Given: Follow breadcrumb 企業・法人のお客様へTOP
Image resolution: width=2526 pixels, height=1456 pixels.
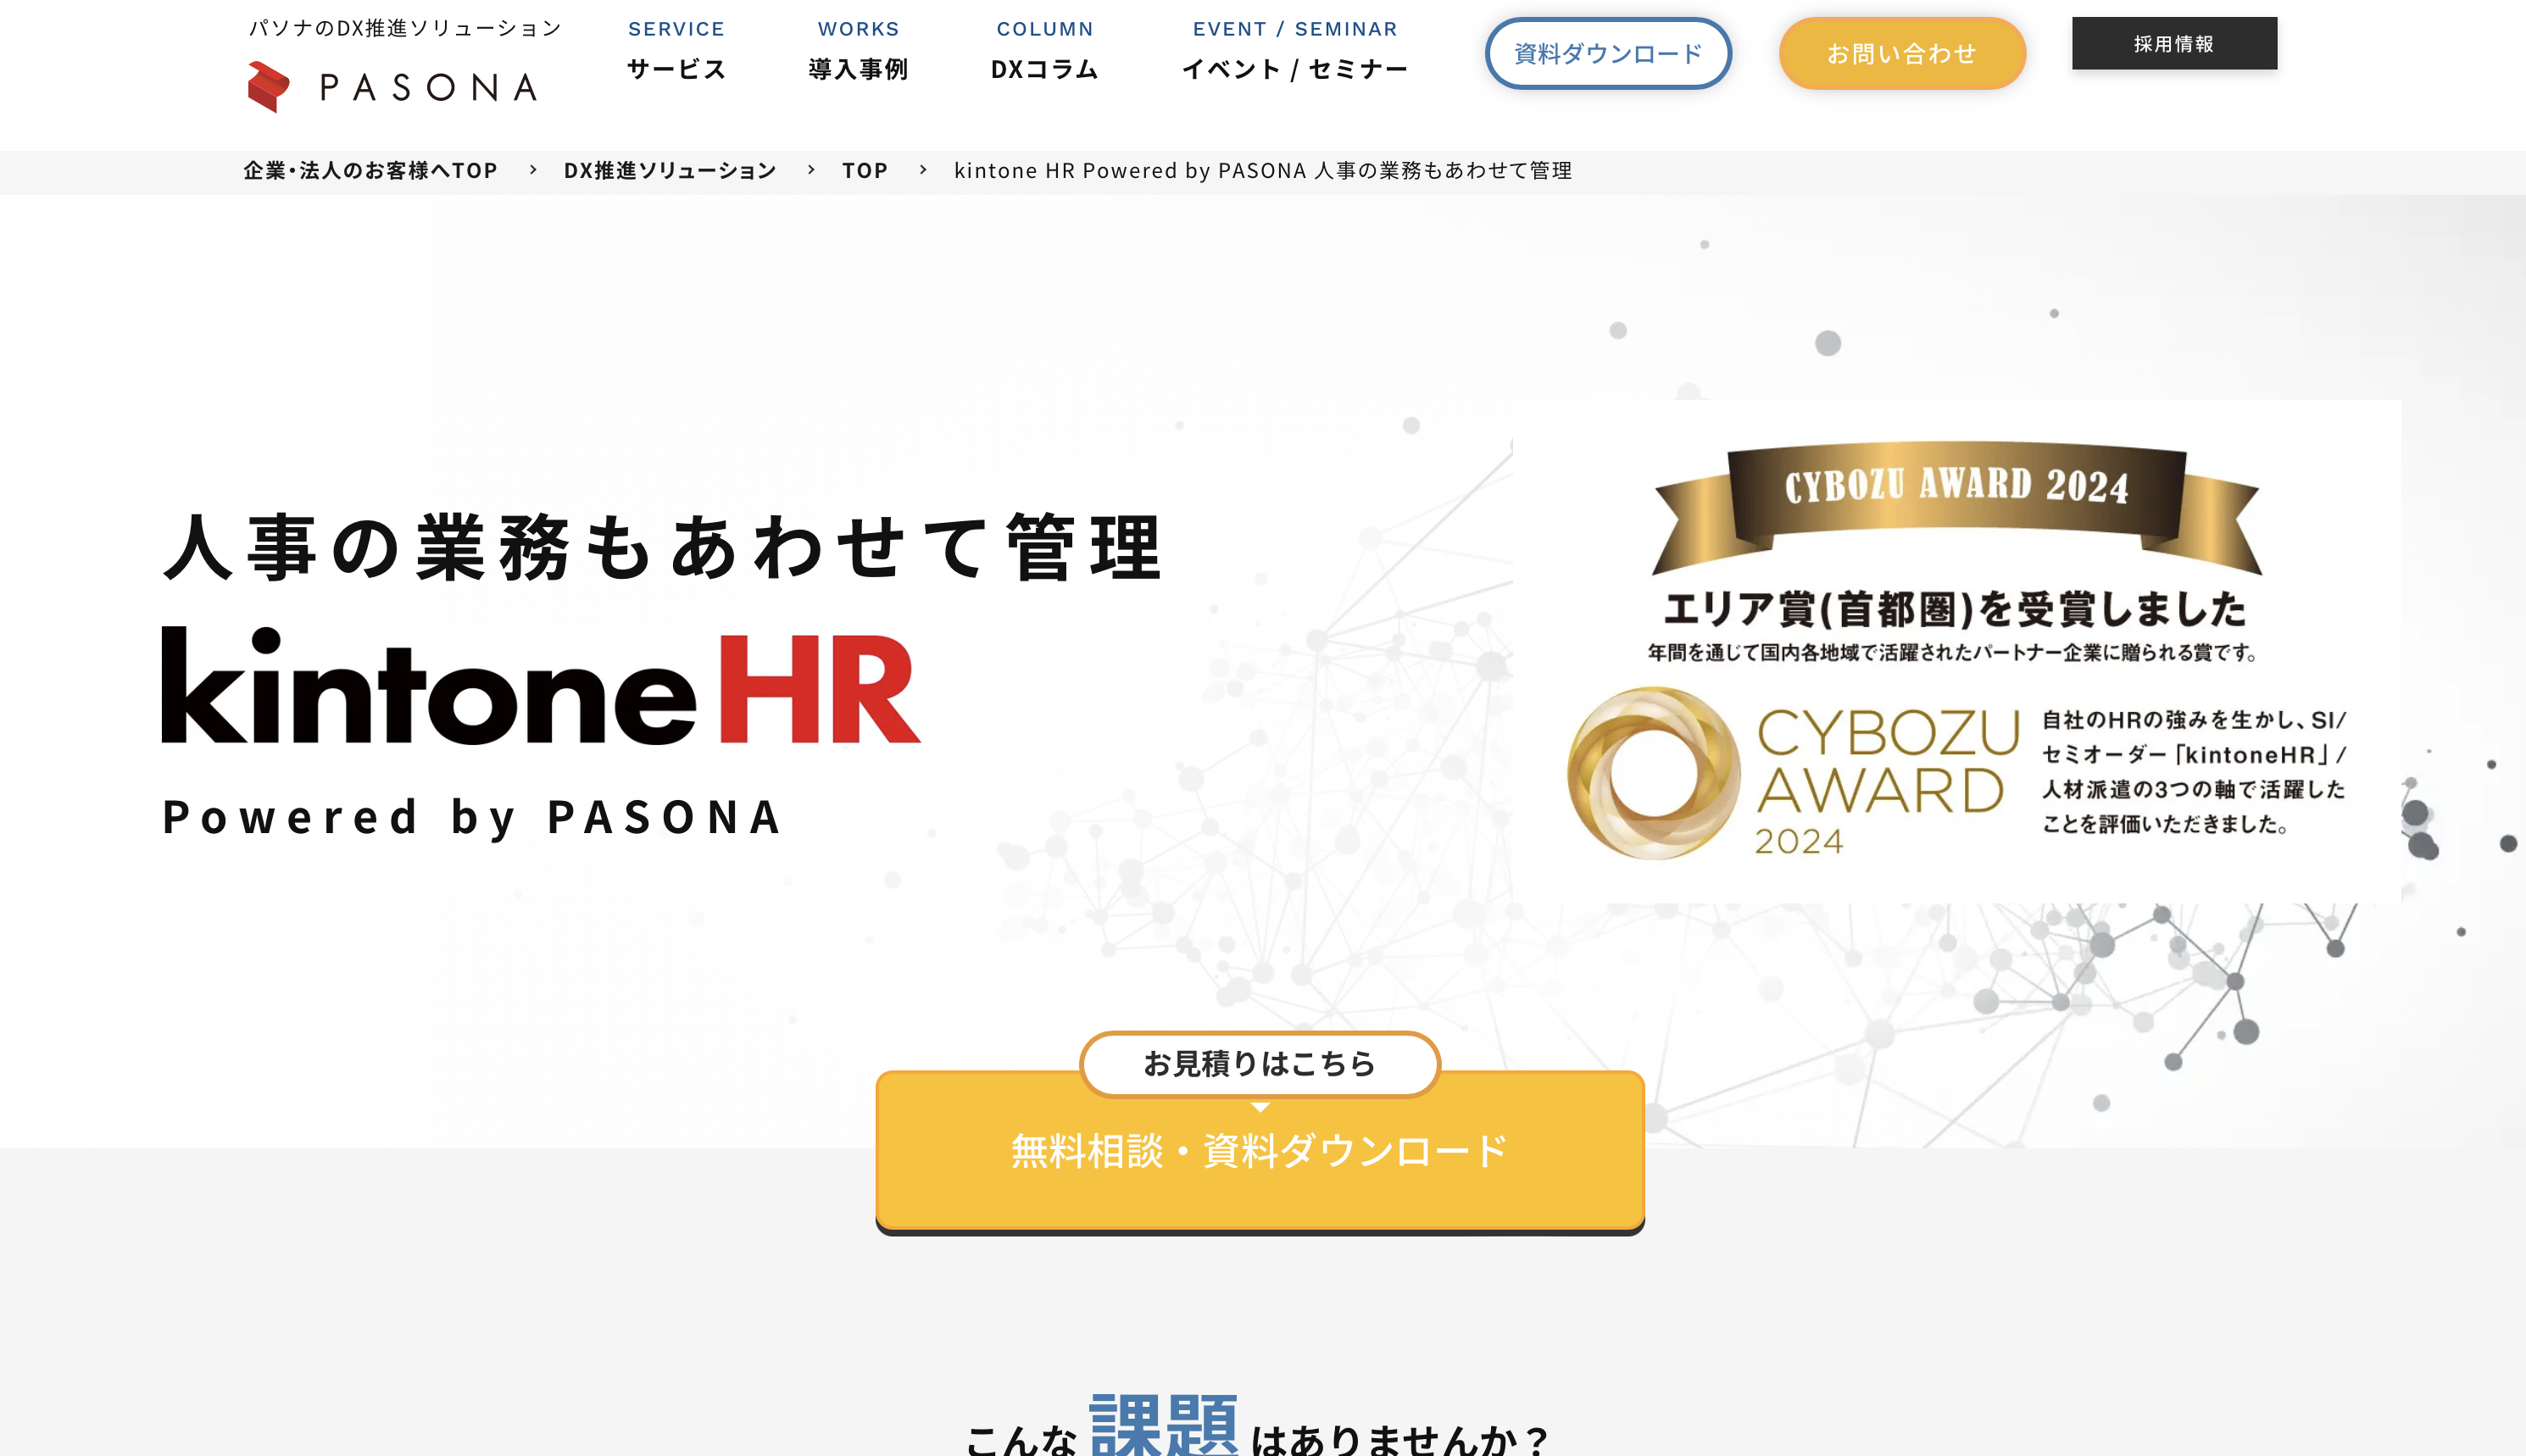Looking at the screenshot, I should [x=370, y=171].
